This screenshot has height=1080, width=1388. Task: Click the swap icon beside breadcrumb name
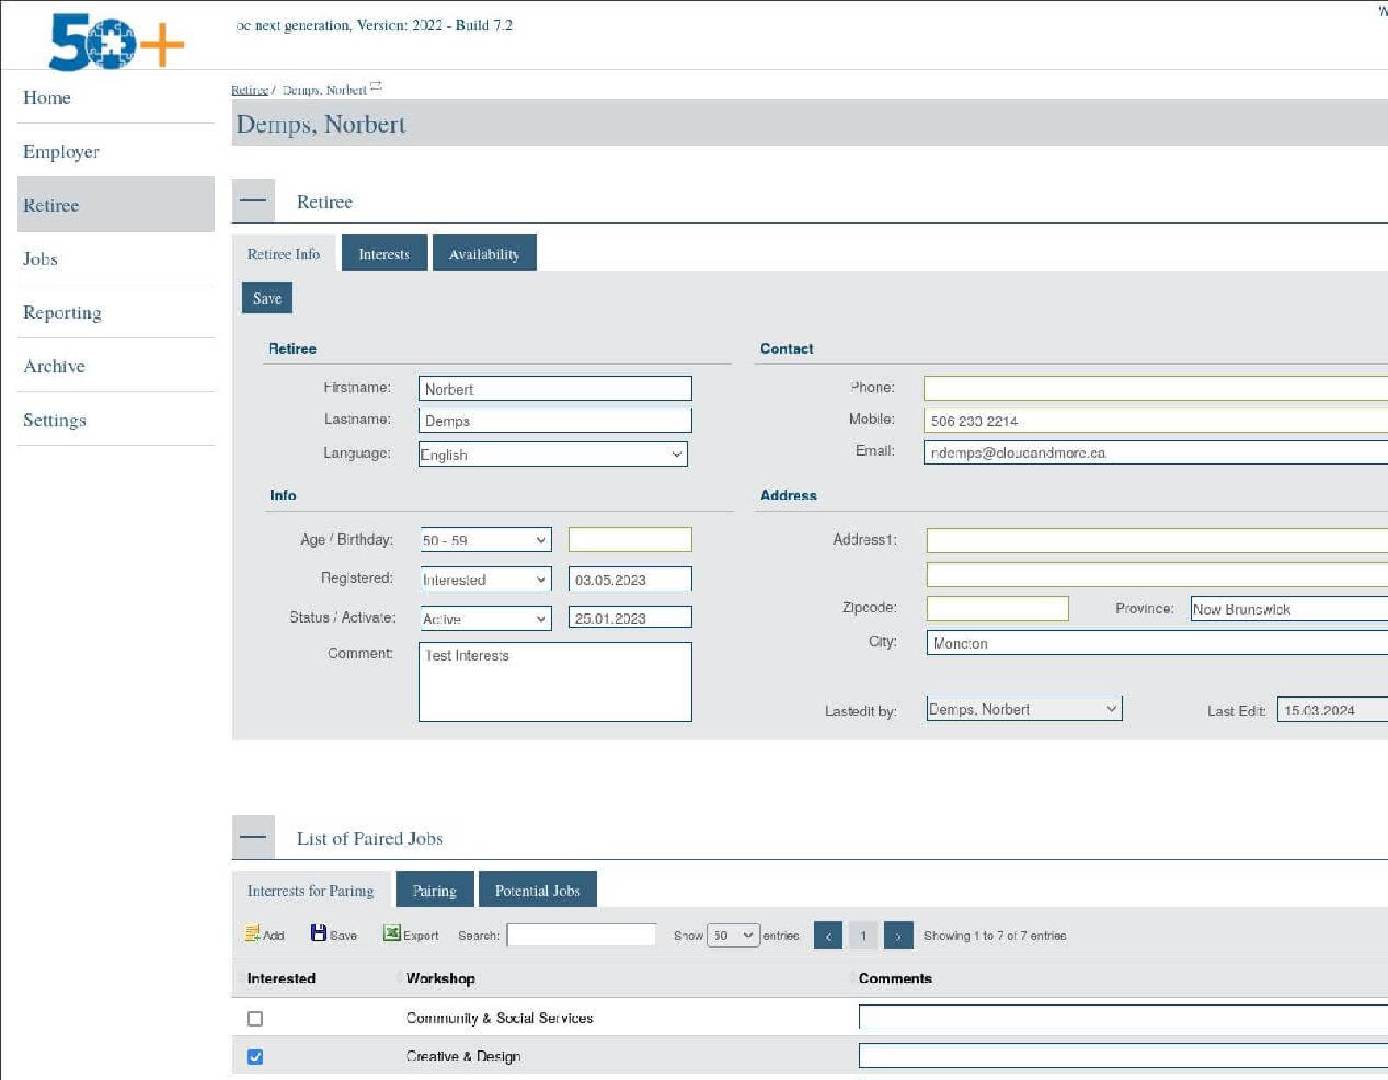[376, 87]
